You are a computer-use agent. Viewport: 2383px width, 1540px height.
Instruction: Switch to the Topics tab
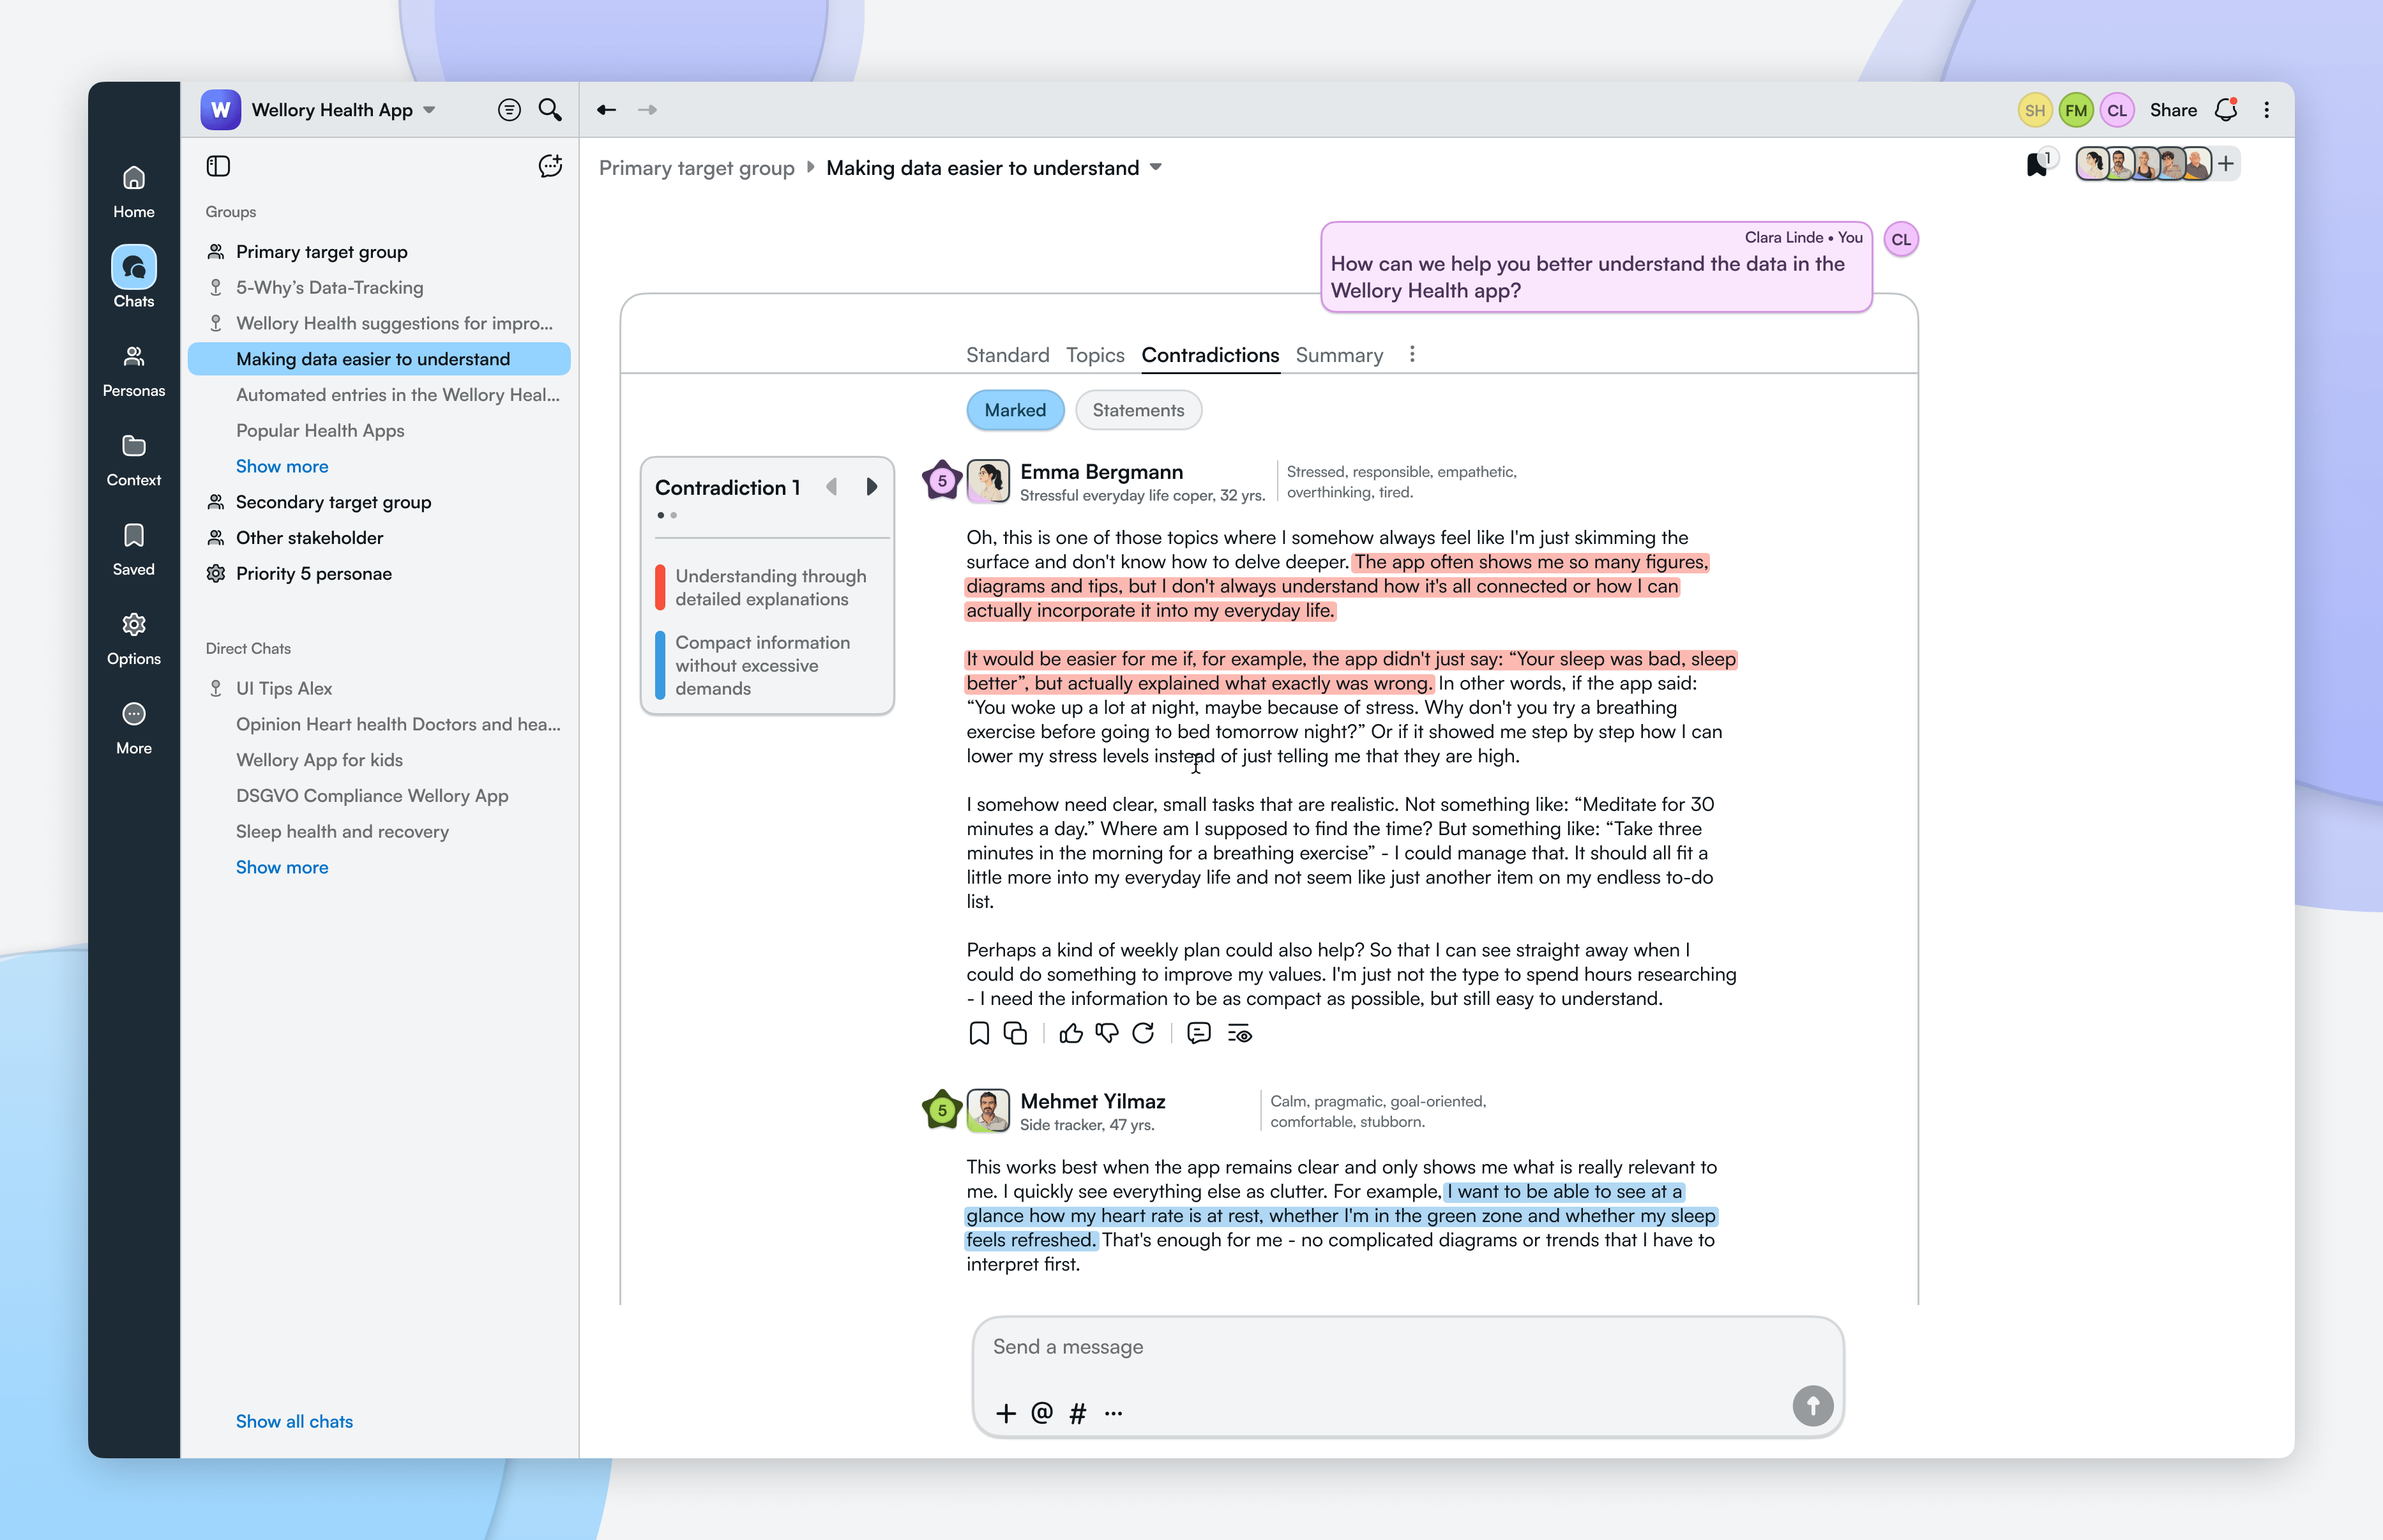(x=1095, y=355)
